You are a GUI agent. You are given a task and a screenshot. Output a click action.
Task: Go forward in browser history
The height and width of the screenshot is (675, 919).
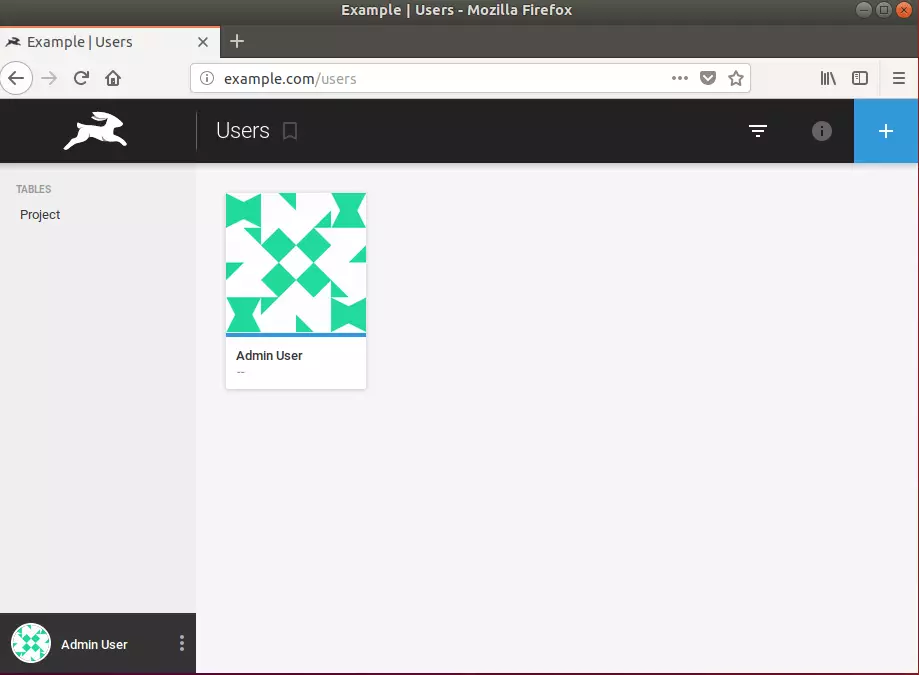[49, 78]
